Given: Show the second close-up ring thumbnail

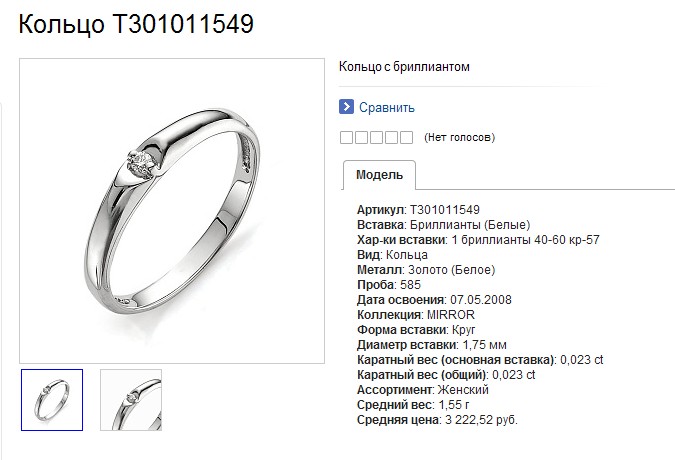Looking at the screenshot, I should 131,400.
